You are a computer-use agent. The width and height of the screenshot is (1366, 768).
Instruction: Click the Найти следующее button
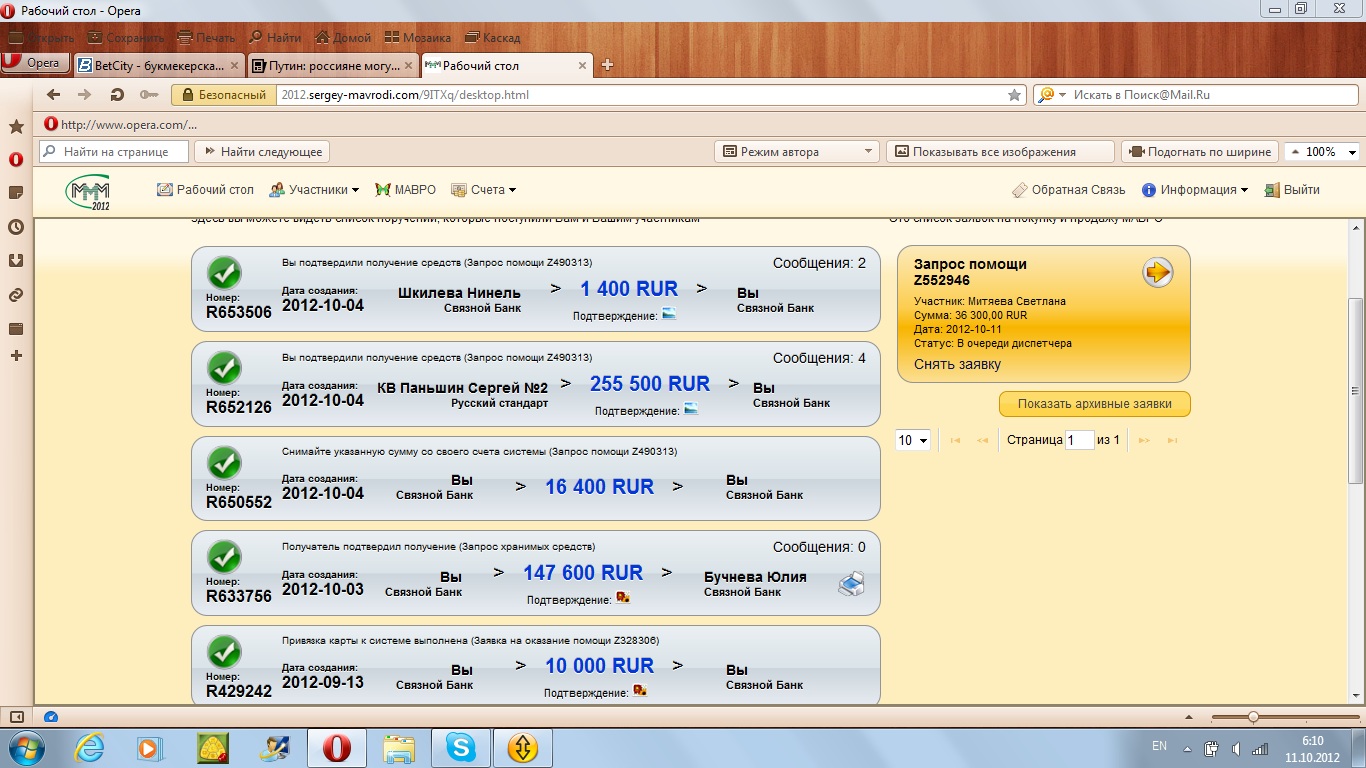click(x=262, y=152)
